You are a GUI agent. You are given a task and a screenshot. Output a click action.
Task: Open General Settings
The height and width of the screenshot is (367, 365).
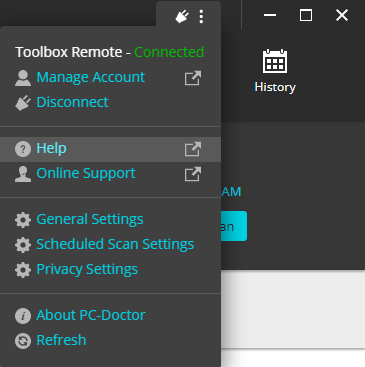click(90, 220)
